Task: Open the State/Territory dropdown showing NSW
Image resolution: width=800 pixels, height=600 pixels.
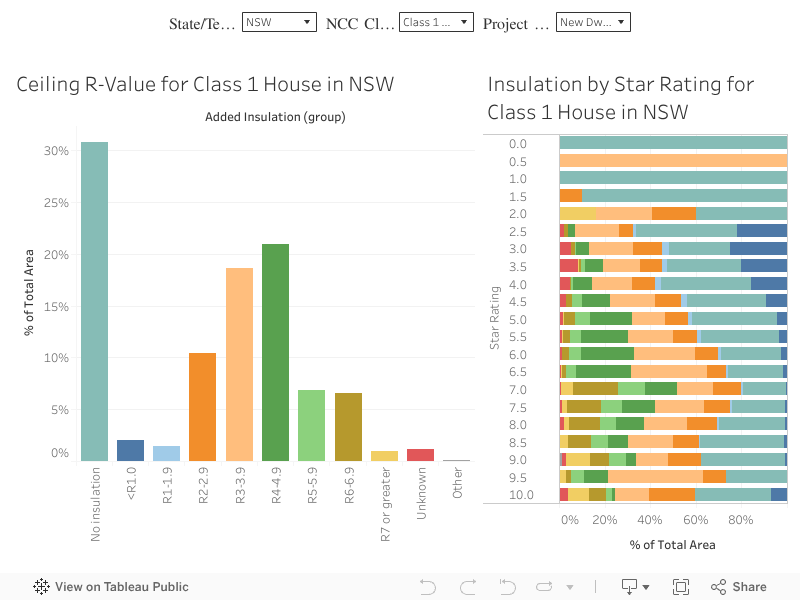Action: coord(278,21)
